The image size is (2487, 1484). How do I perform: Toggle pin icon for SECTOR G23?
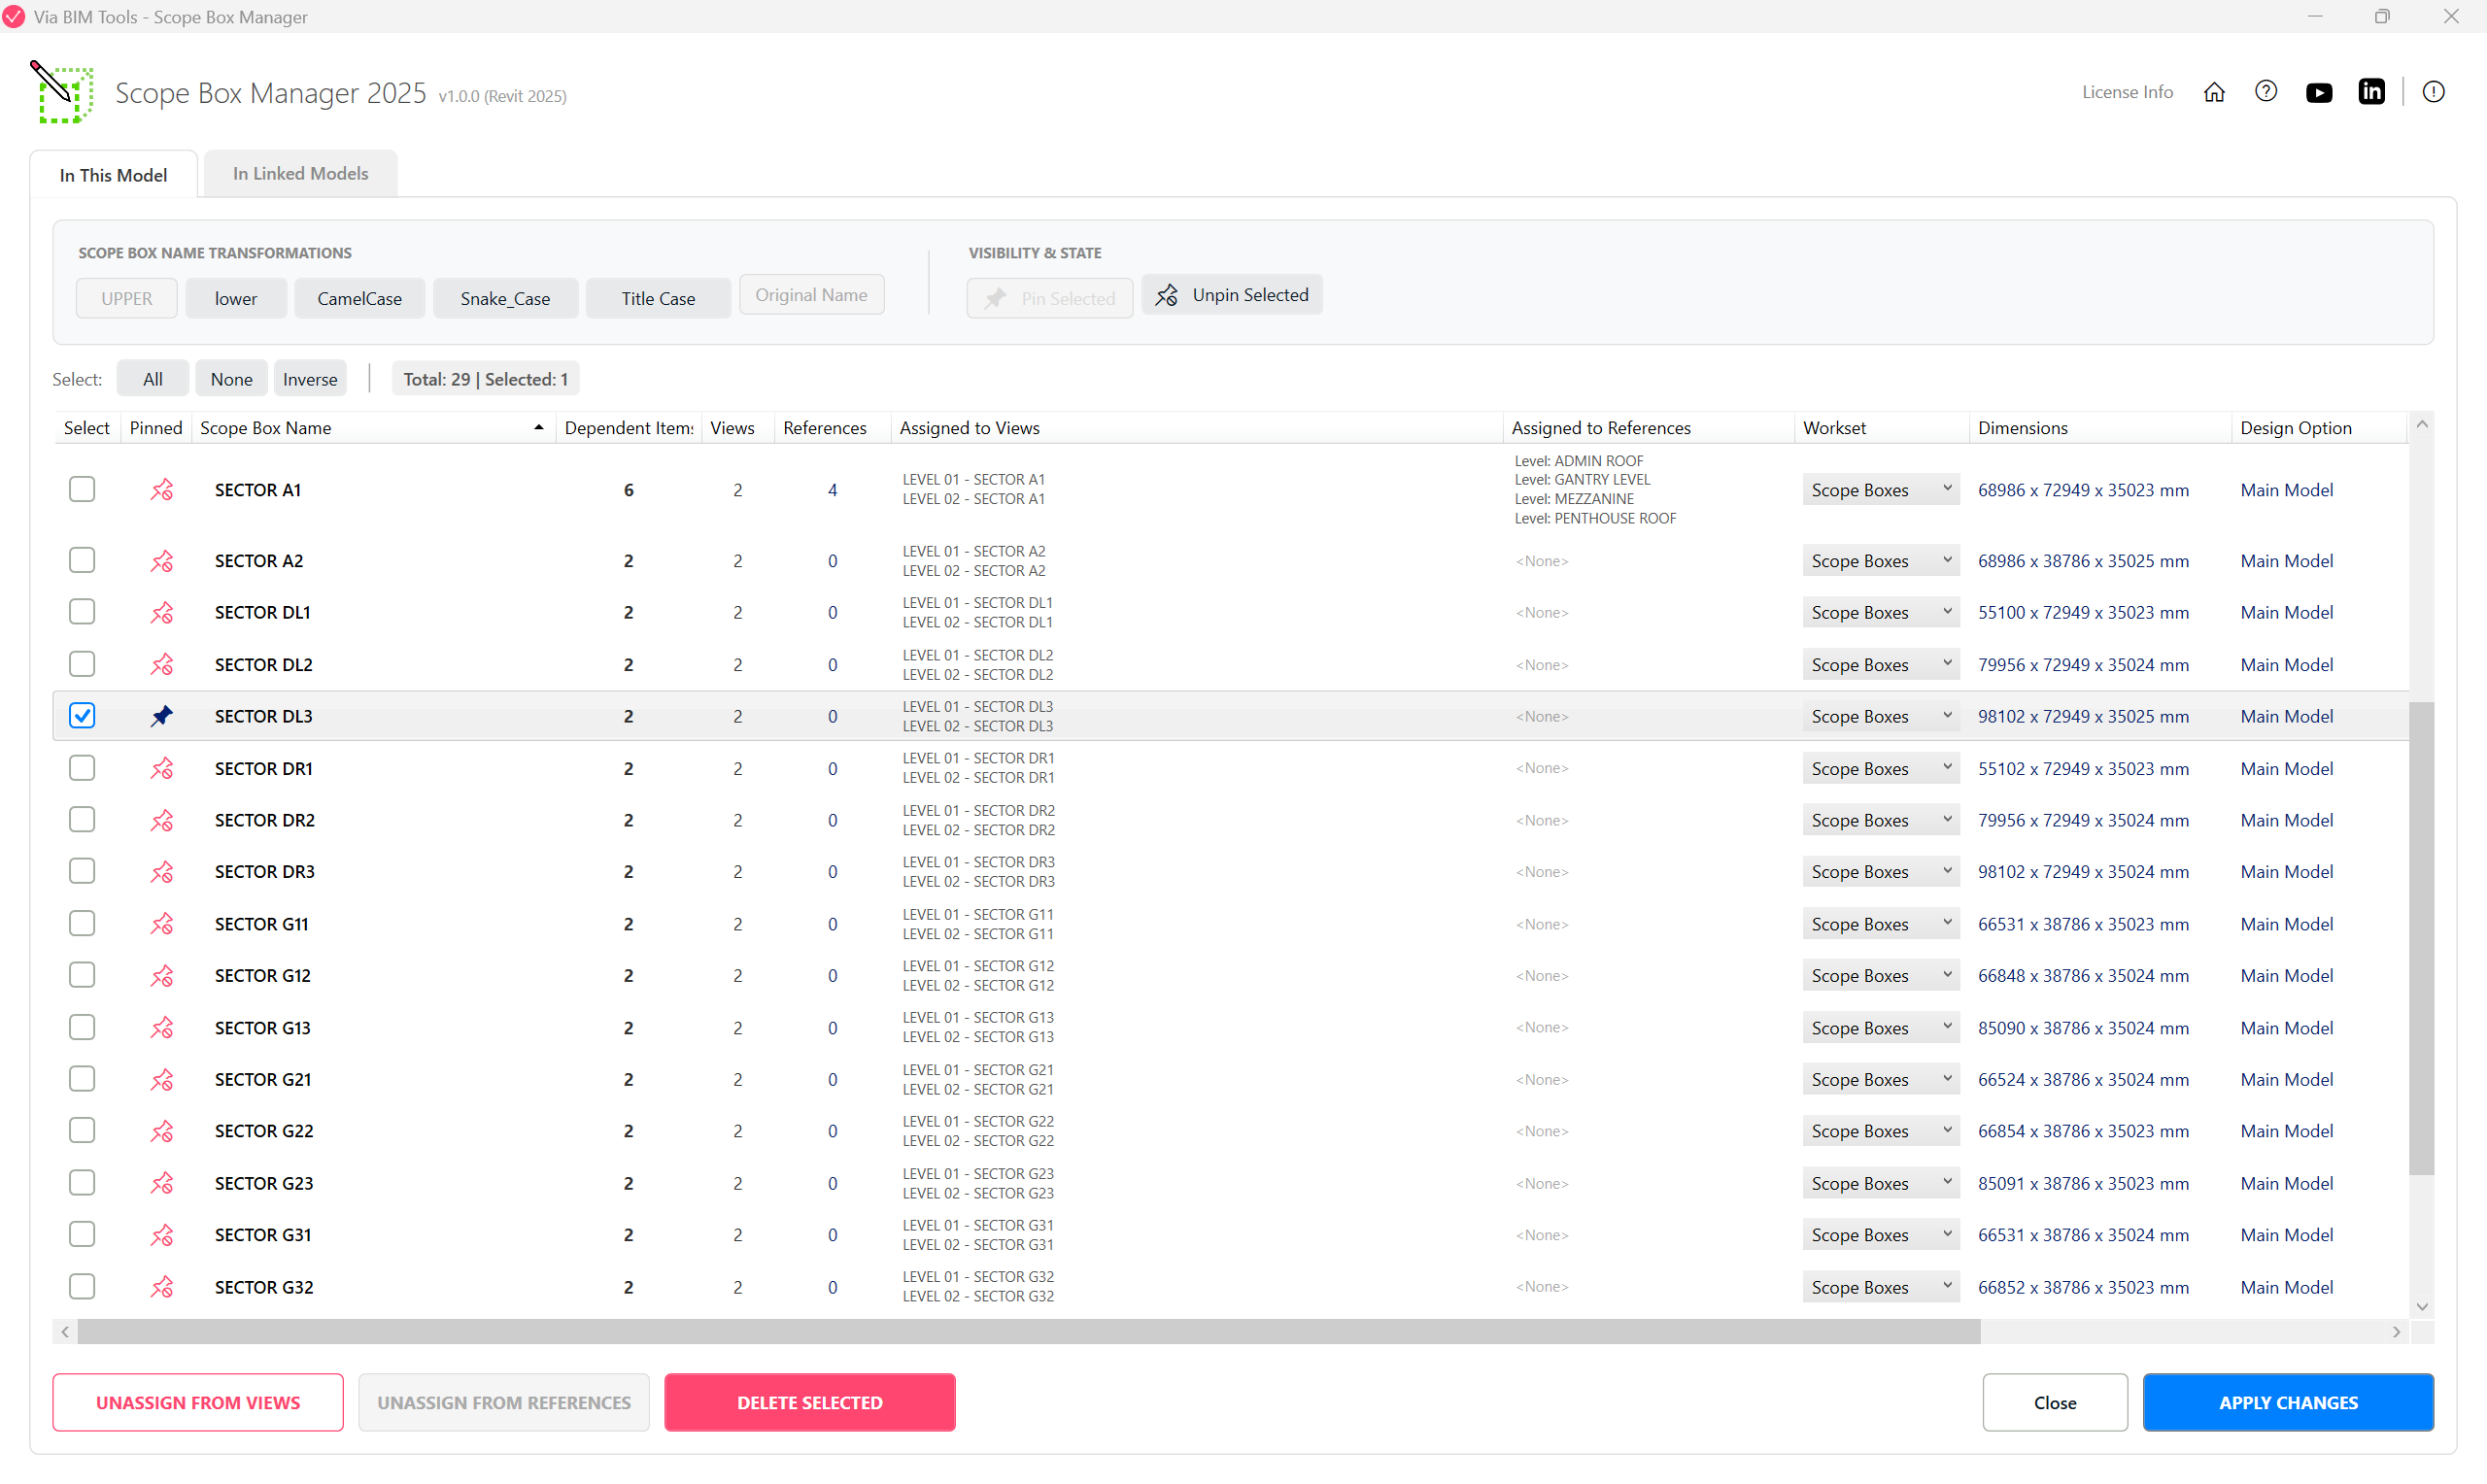tap(162, 1183)
